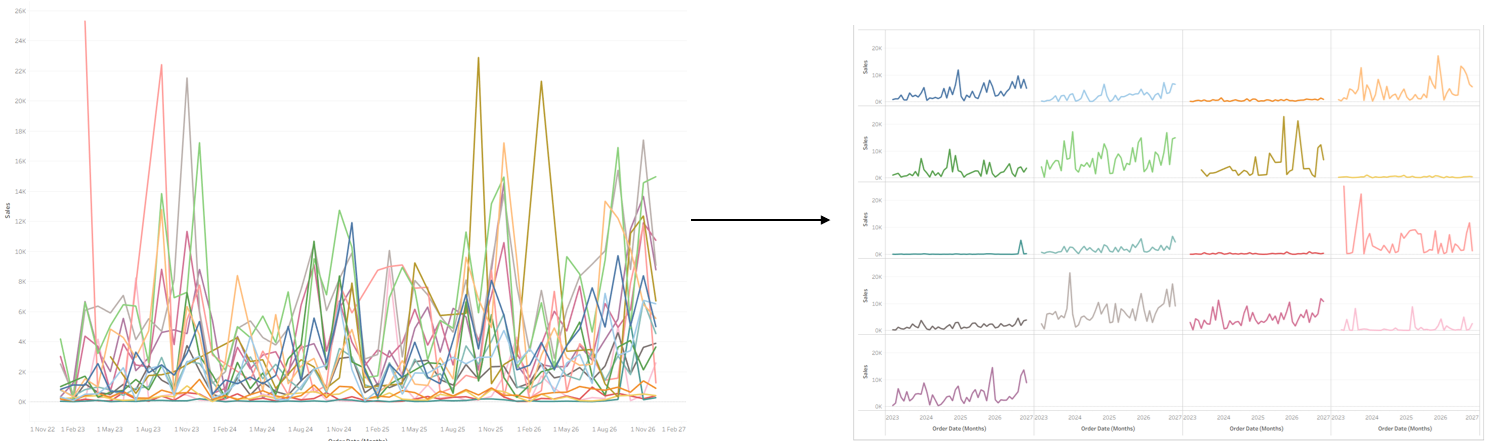Click the 26K label on the combined chart
Screen dimensions: 1489x442
(x=21, y=10)
